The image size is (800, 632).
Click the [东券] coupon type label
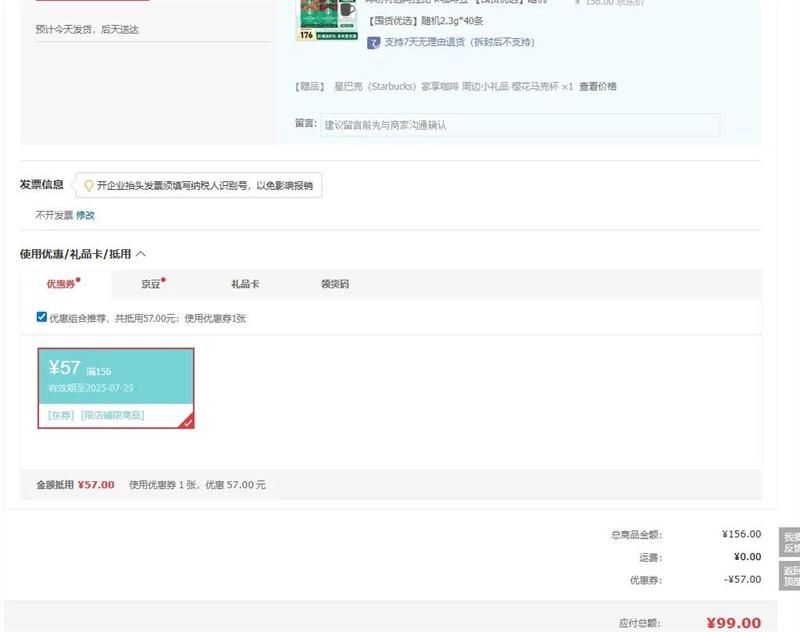(x=61, y=415)
